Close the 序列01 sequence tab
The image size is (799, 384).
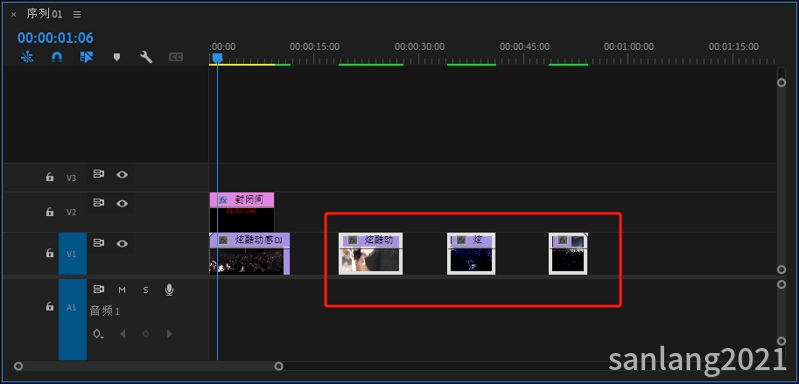pyautogui.click(x=14, y=15)
